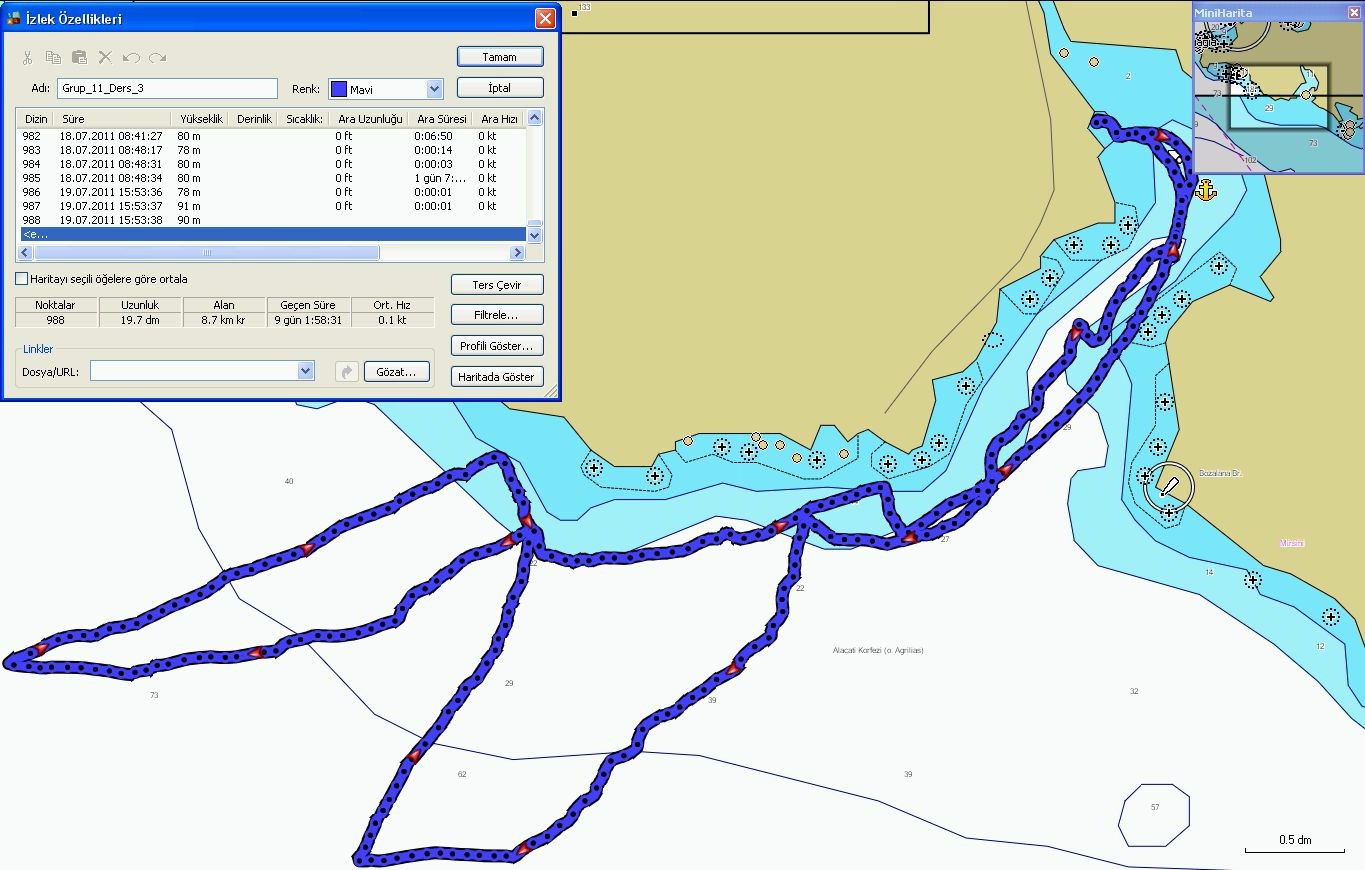Click the Ters Çevir button

tap(497, 285)
